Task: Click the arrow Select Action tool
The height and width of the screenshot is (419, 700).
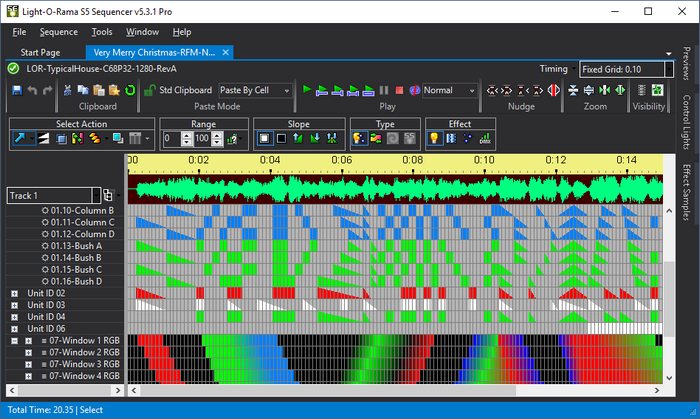Action: click(20, 138)
